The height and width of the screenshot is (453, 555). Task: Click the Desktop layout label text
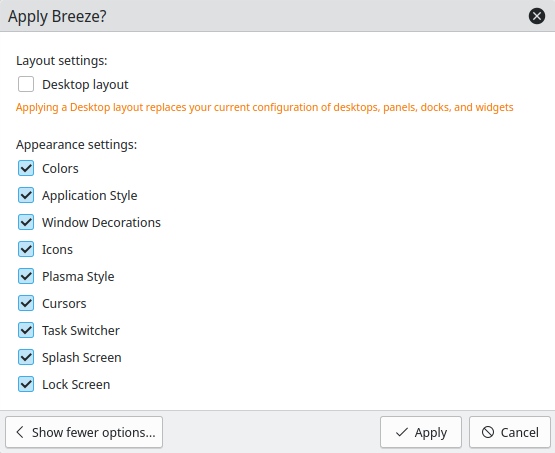click(x=85, y=85)
